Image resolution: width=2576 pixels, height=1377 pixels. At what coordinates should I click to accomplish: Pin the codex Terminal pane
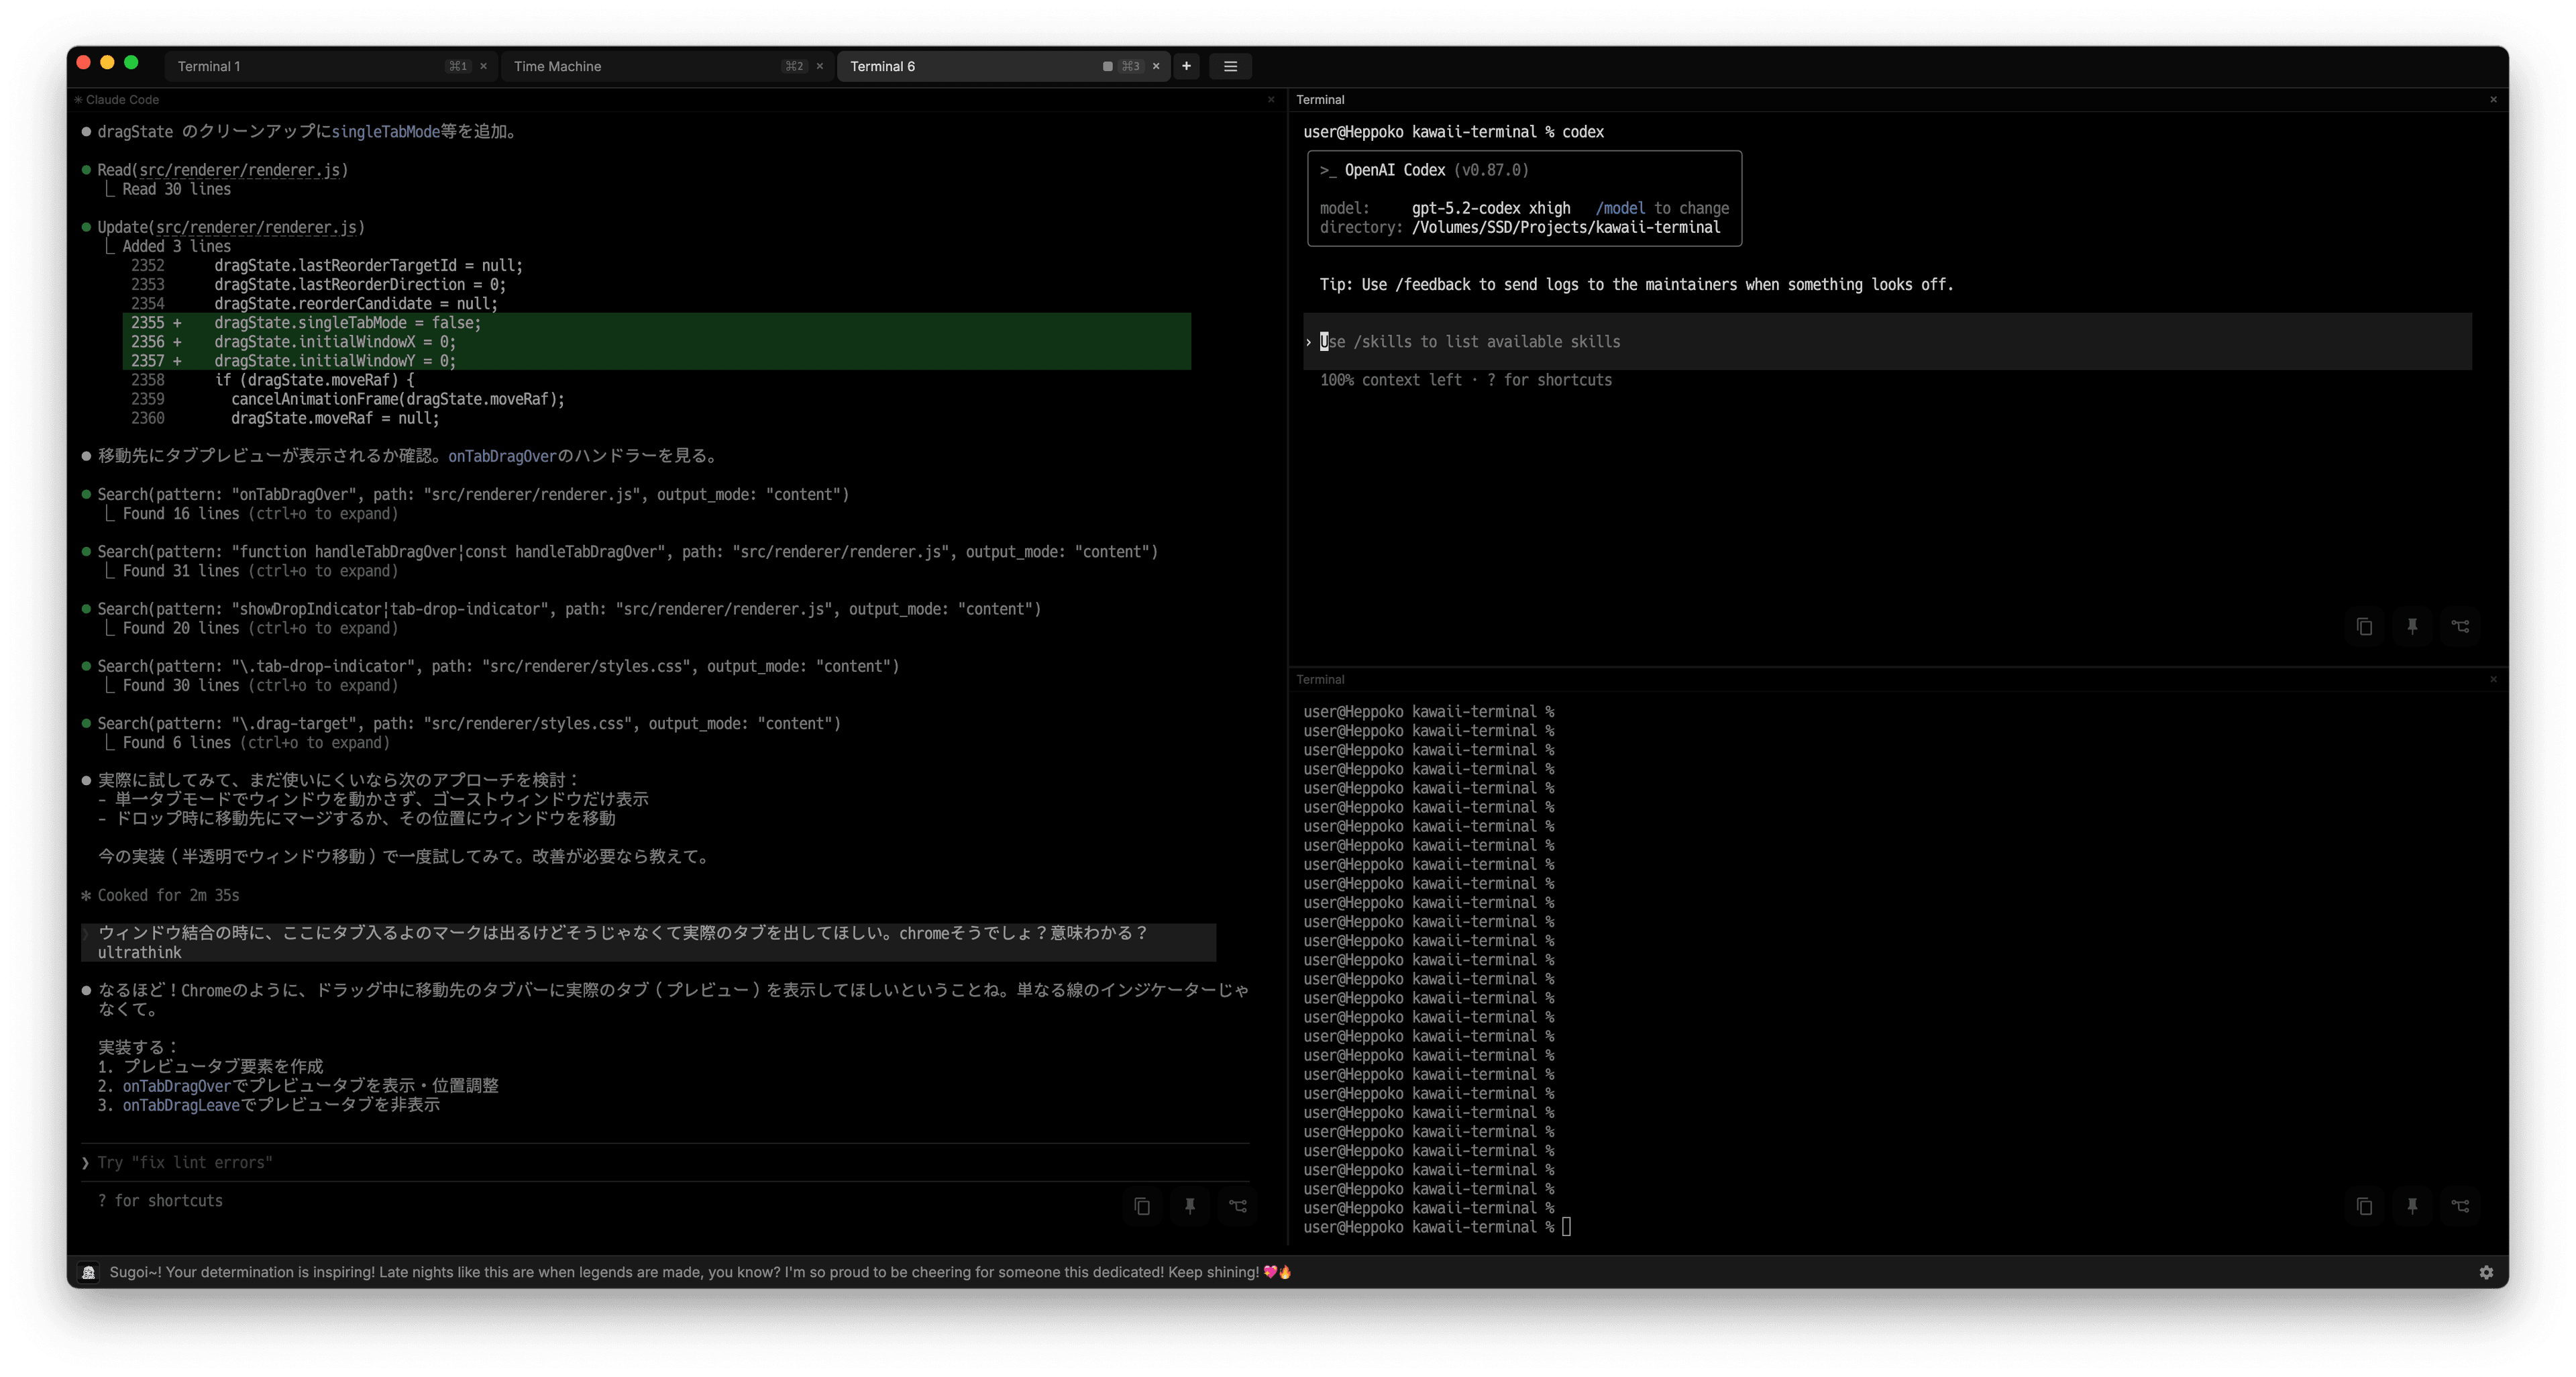pos(2412,626)
